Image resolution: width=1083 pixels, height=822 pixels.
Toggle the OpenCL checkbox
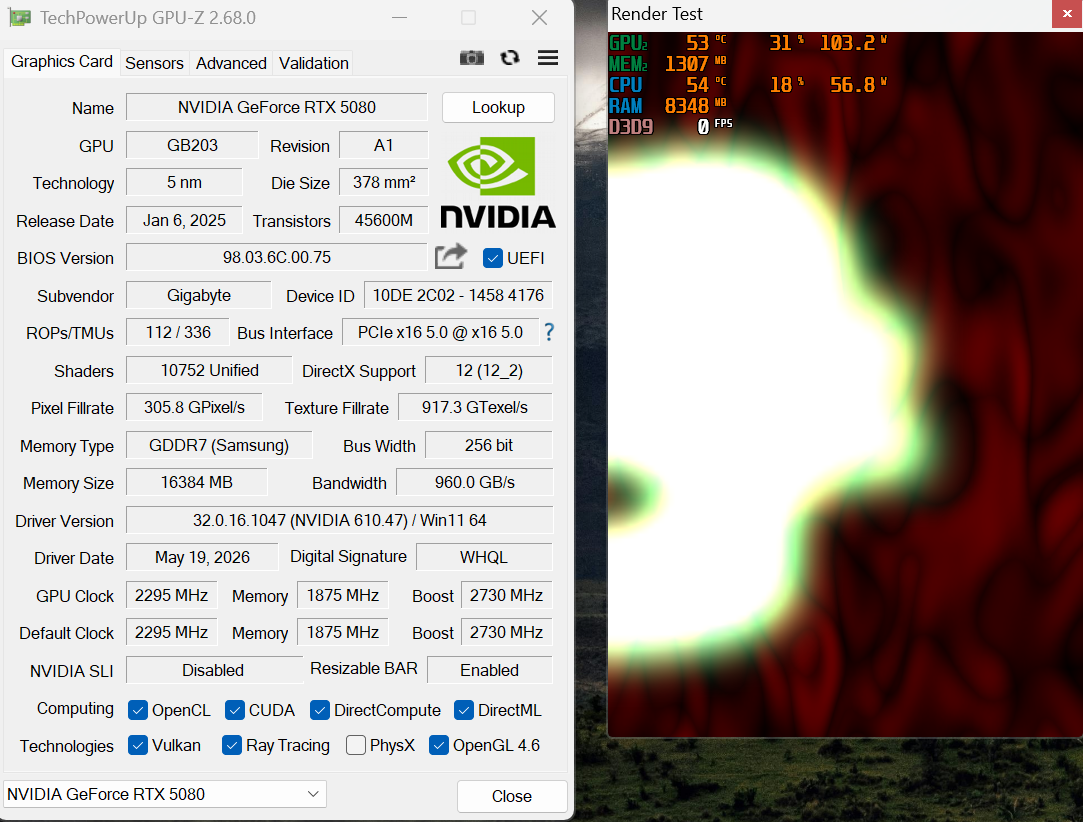[x=138, y=710]
